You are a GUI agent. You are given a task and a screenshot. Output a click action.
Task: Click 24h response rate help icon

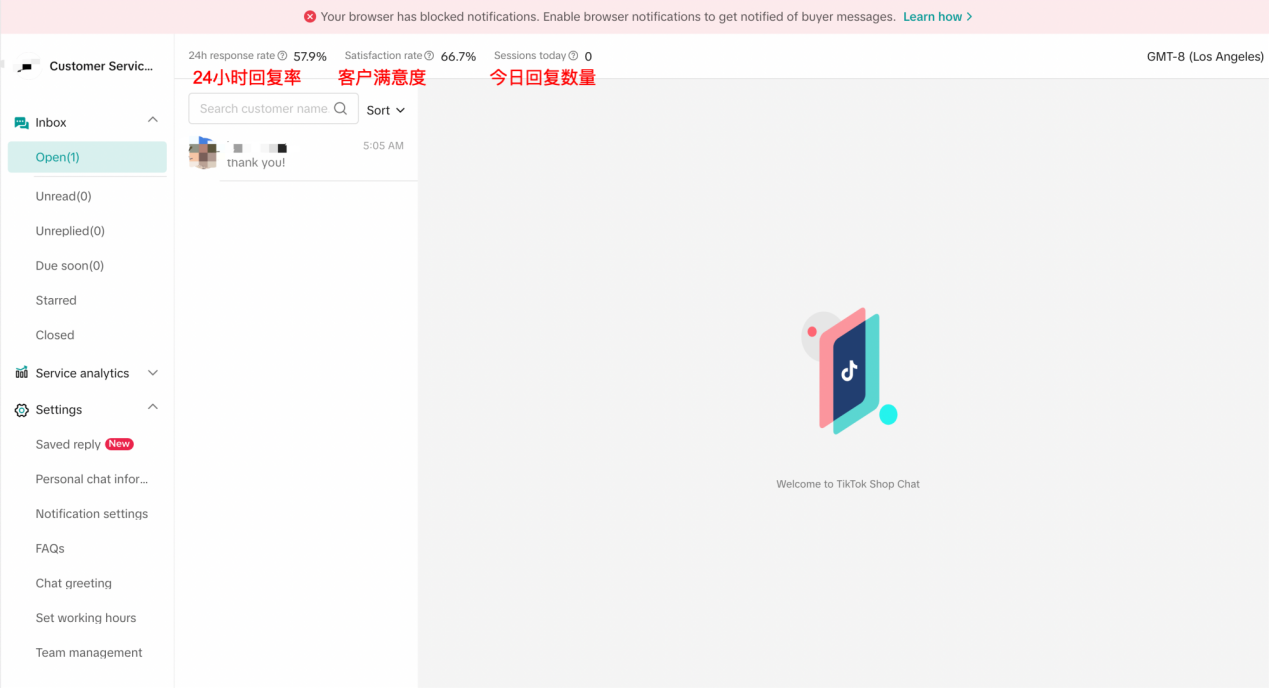(x=283, y=56)
